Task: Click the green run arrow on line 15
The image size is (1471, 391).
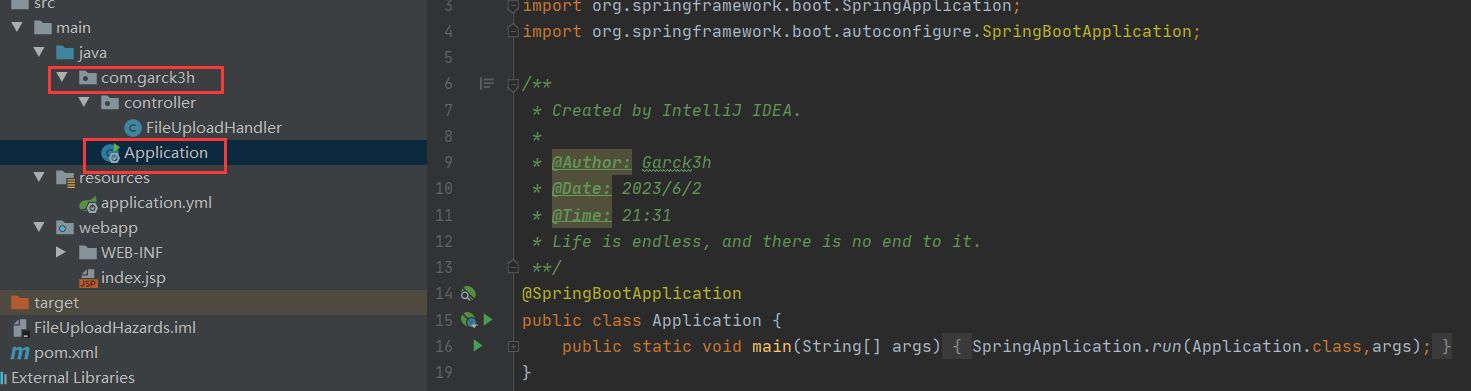Action: point(488,320)
